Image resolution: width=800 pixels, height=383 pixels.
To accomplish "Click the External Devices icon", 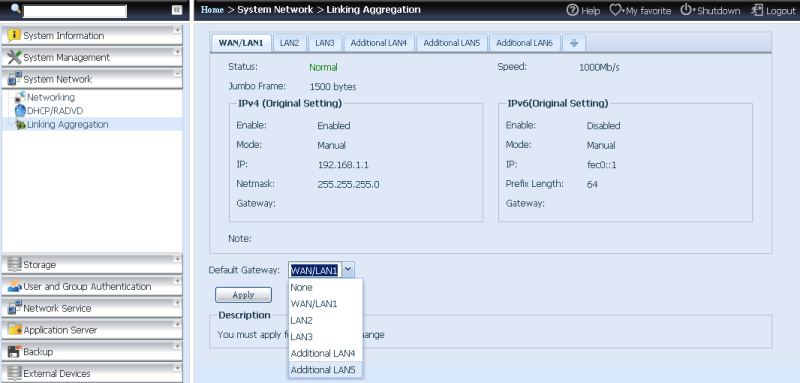I will point(14,373).
